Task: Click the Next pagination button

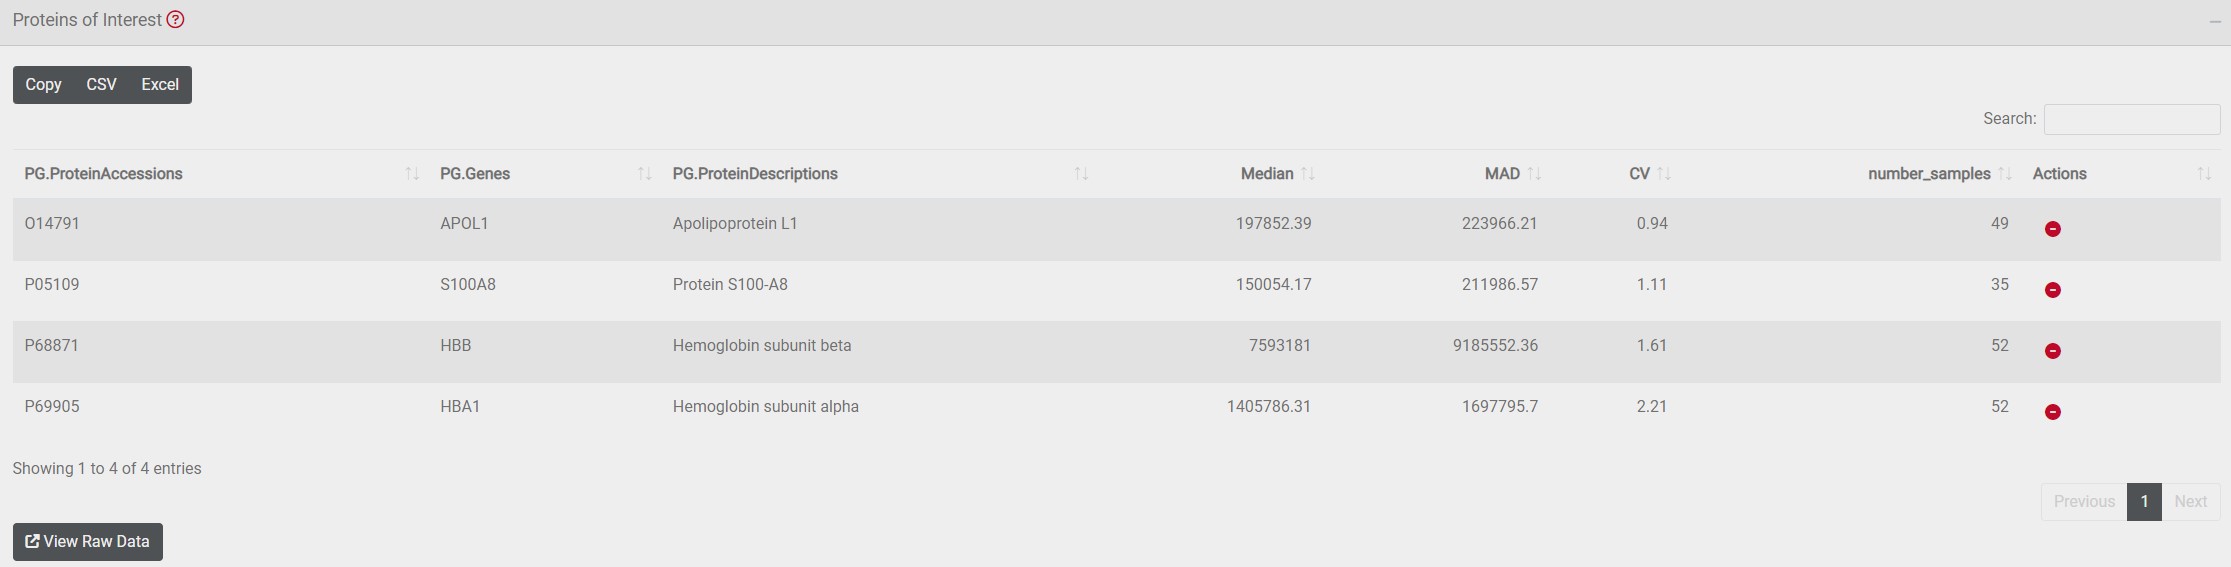Action: click(2190, 502)
